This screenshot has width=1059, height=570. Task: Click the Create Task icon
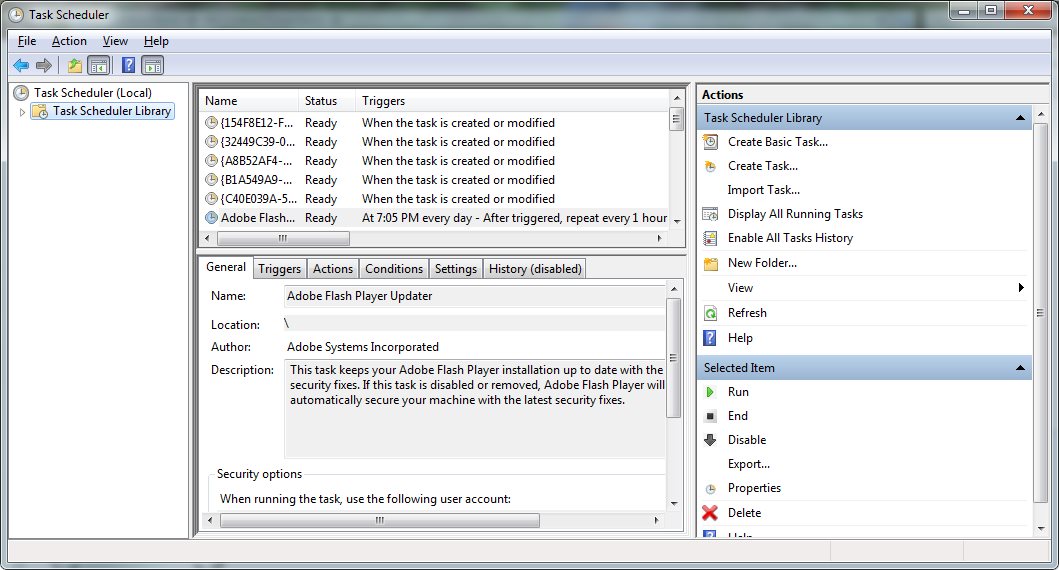coord(711,166)
